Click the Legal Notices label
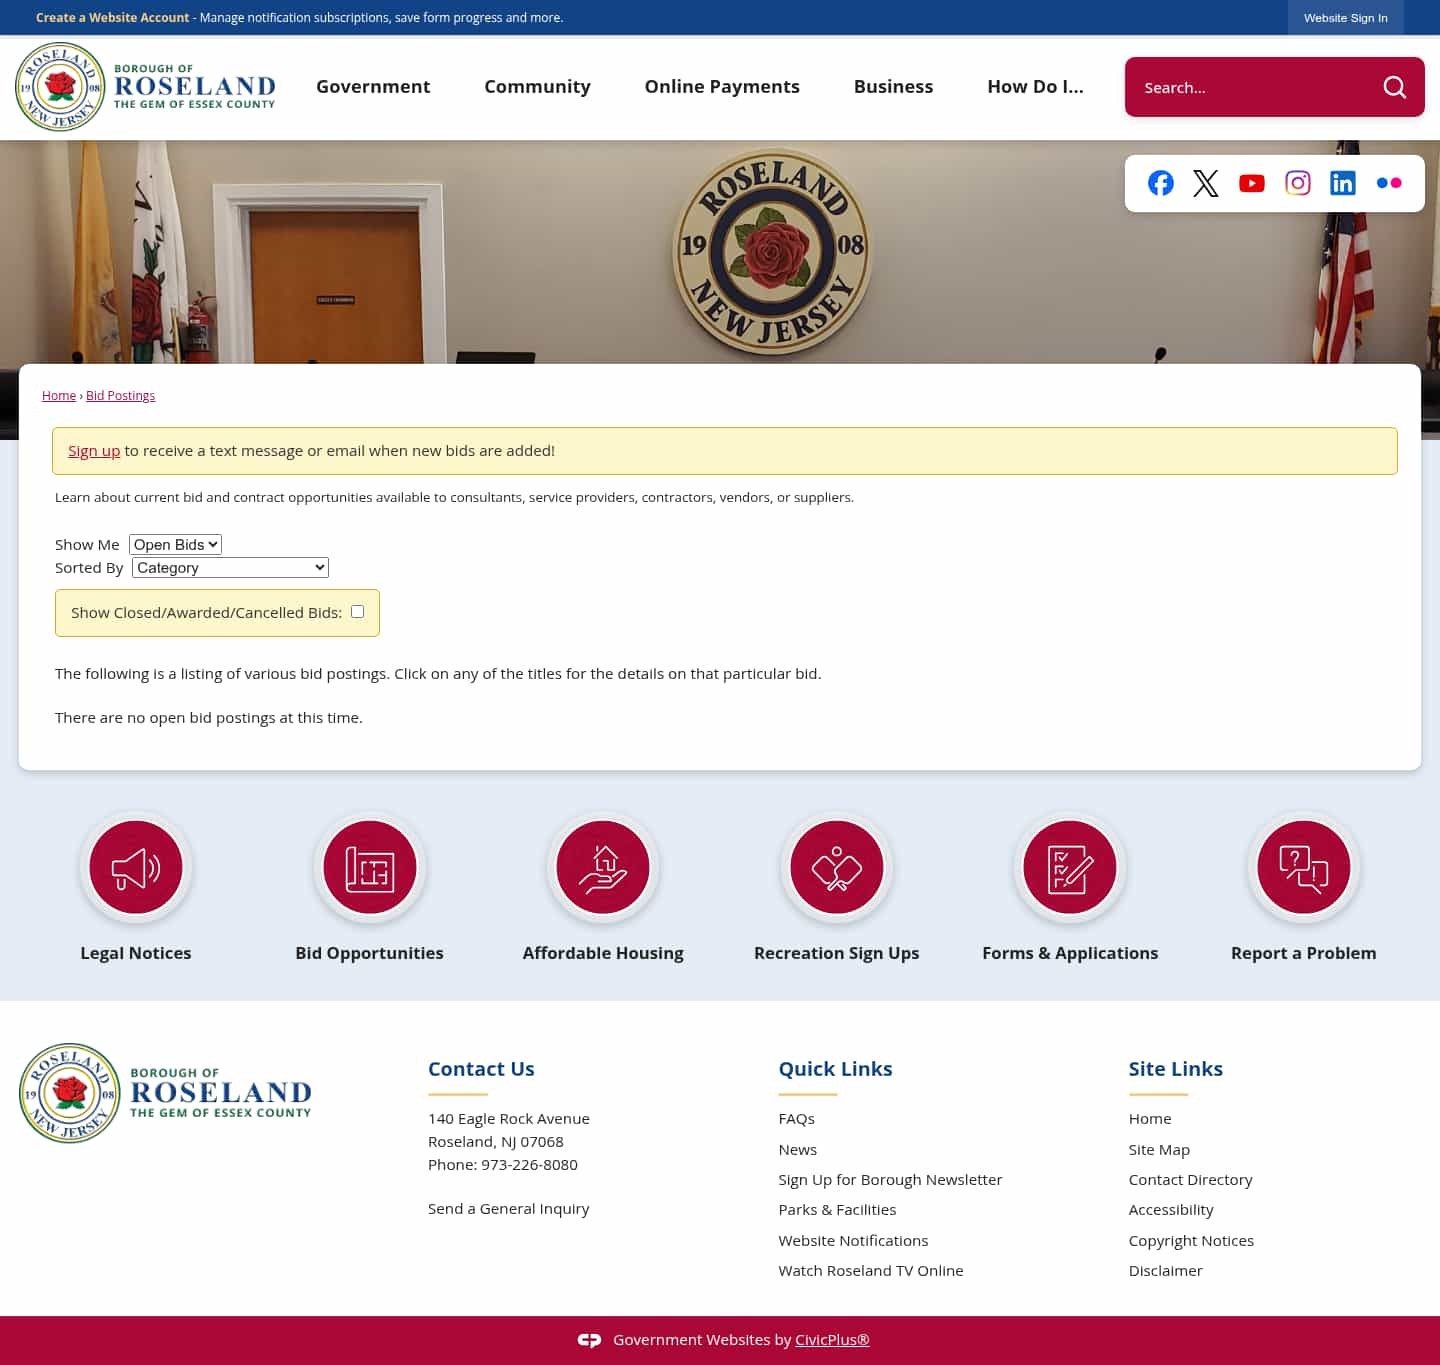 [x=136, y=953]
